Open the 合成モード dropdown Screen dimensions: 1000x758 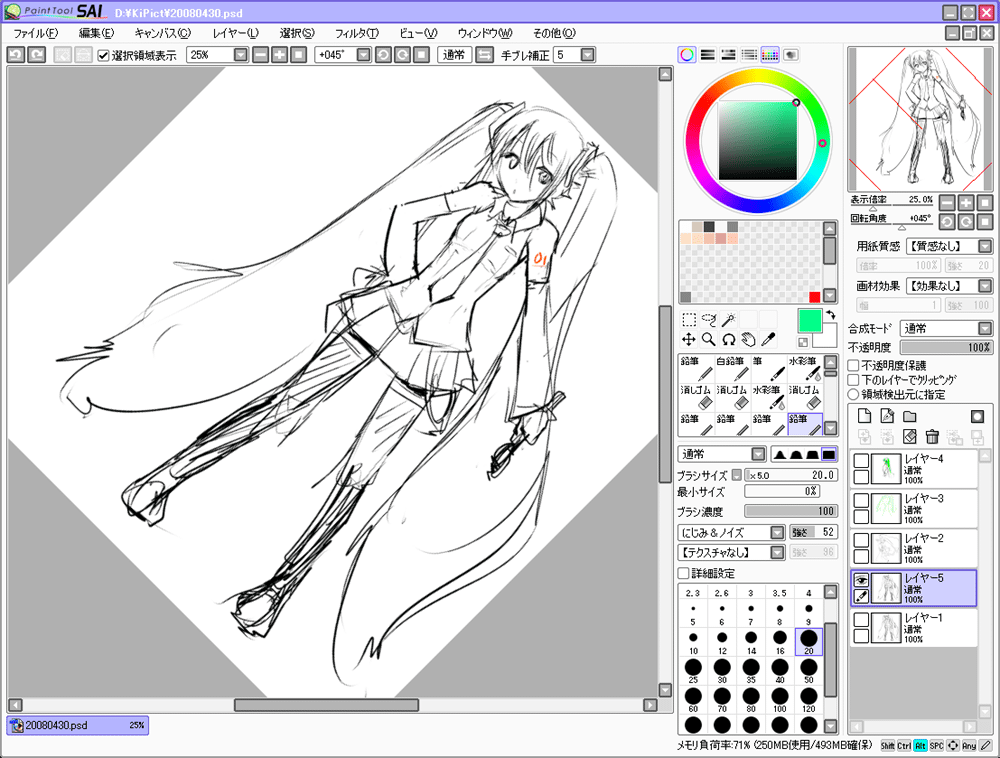click(x=985, y=328)
